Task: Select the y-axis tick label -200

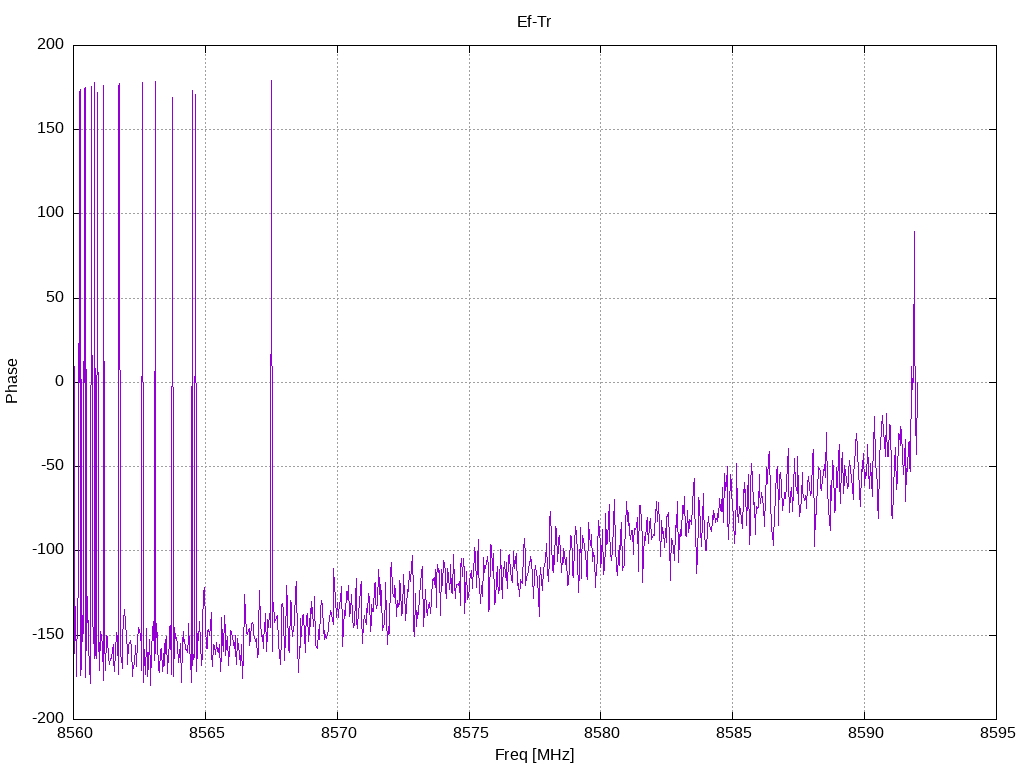Action: [48, 718]
